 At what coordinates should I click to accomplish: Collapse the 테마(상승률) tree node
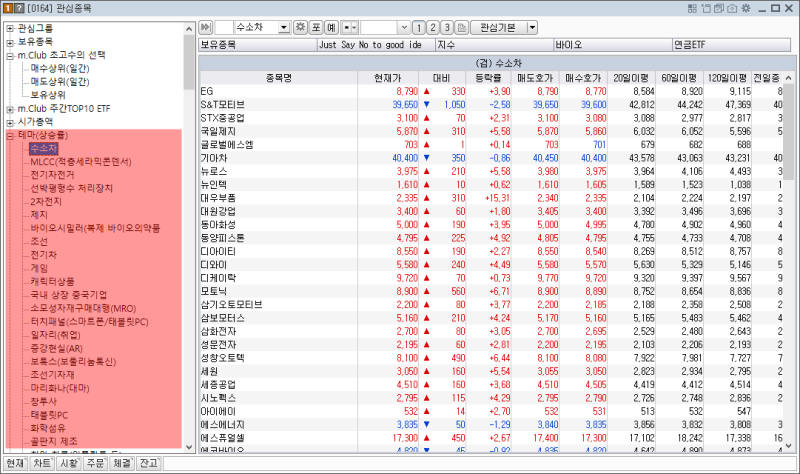pos(10,135)
